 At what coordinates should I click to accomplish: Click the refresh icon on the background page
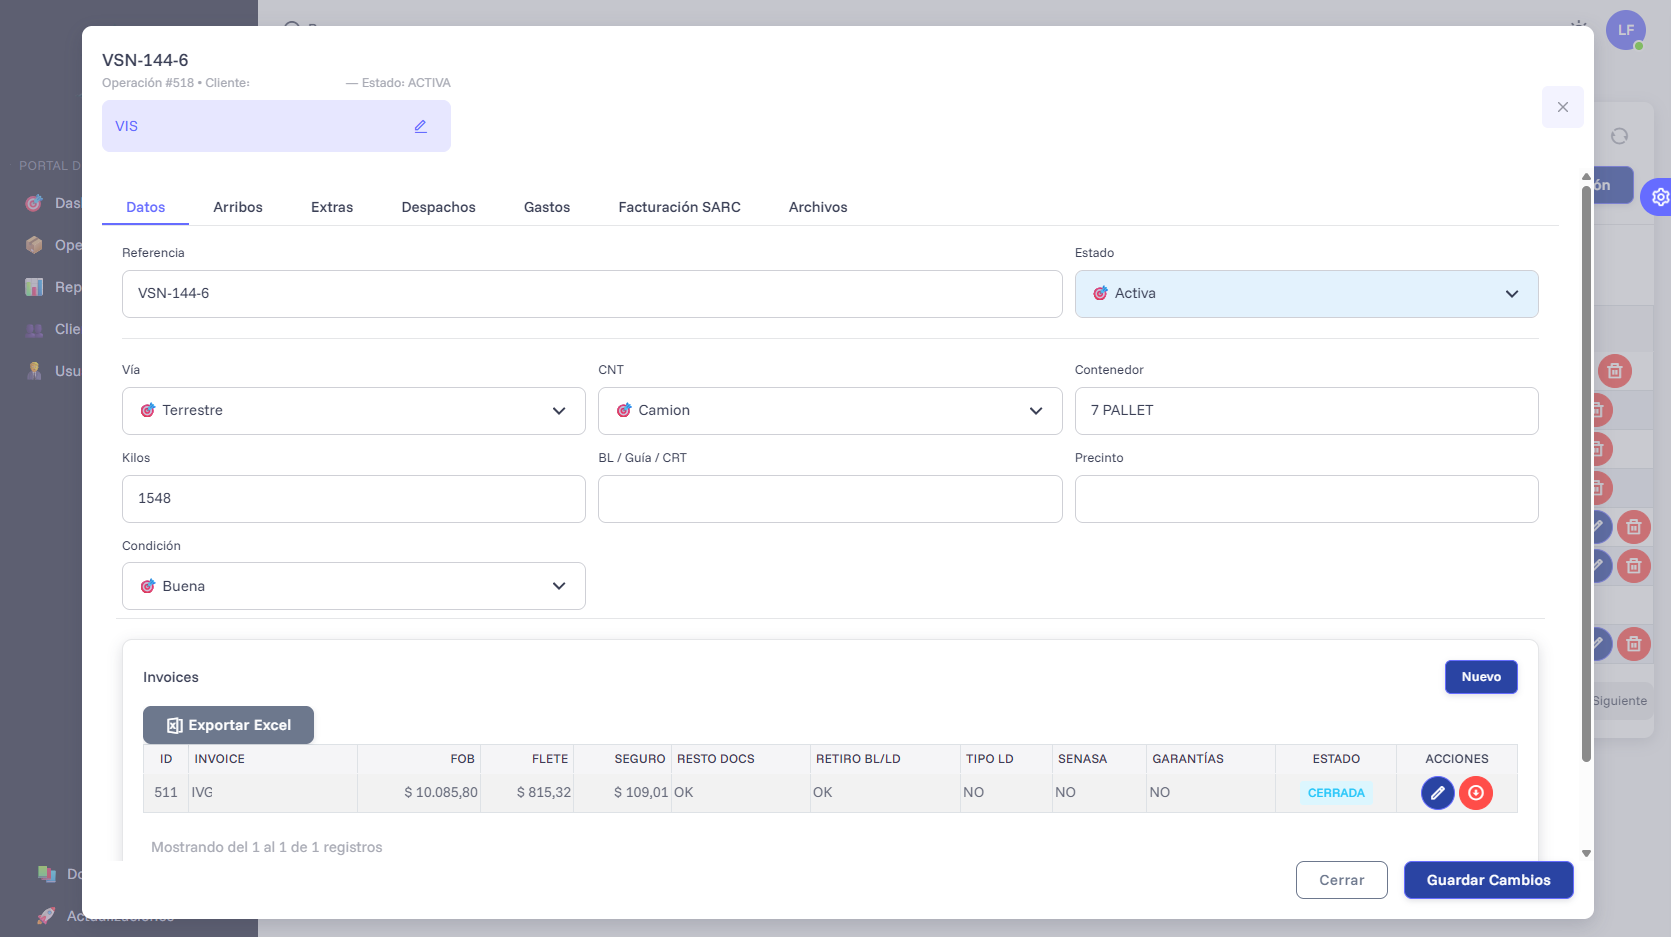(x=1619, y=136)
